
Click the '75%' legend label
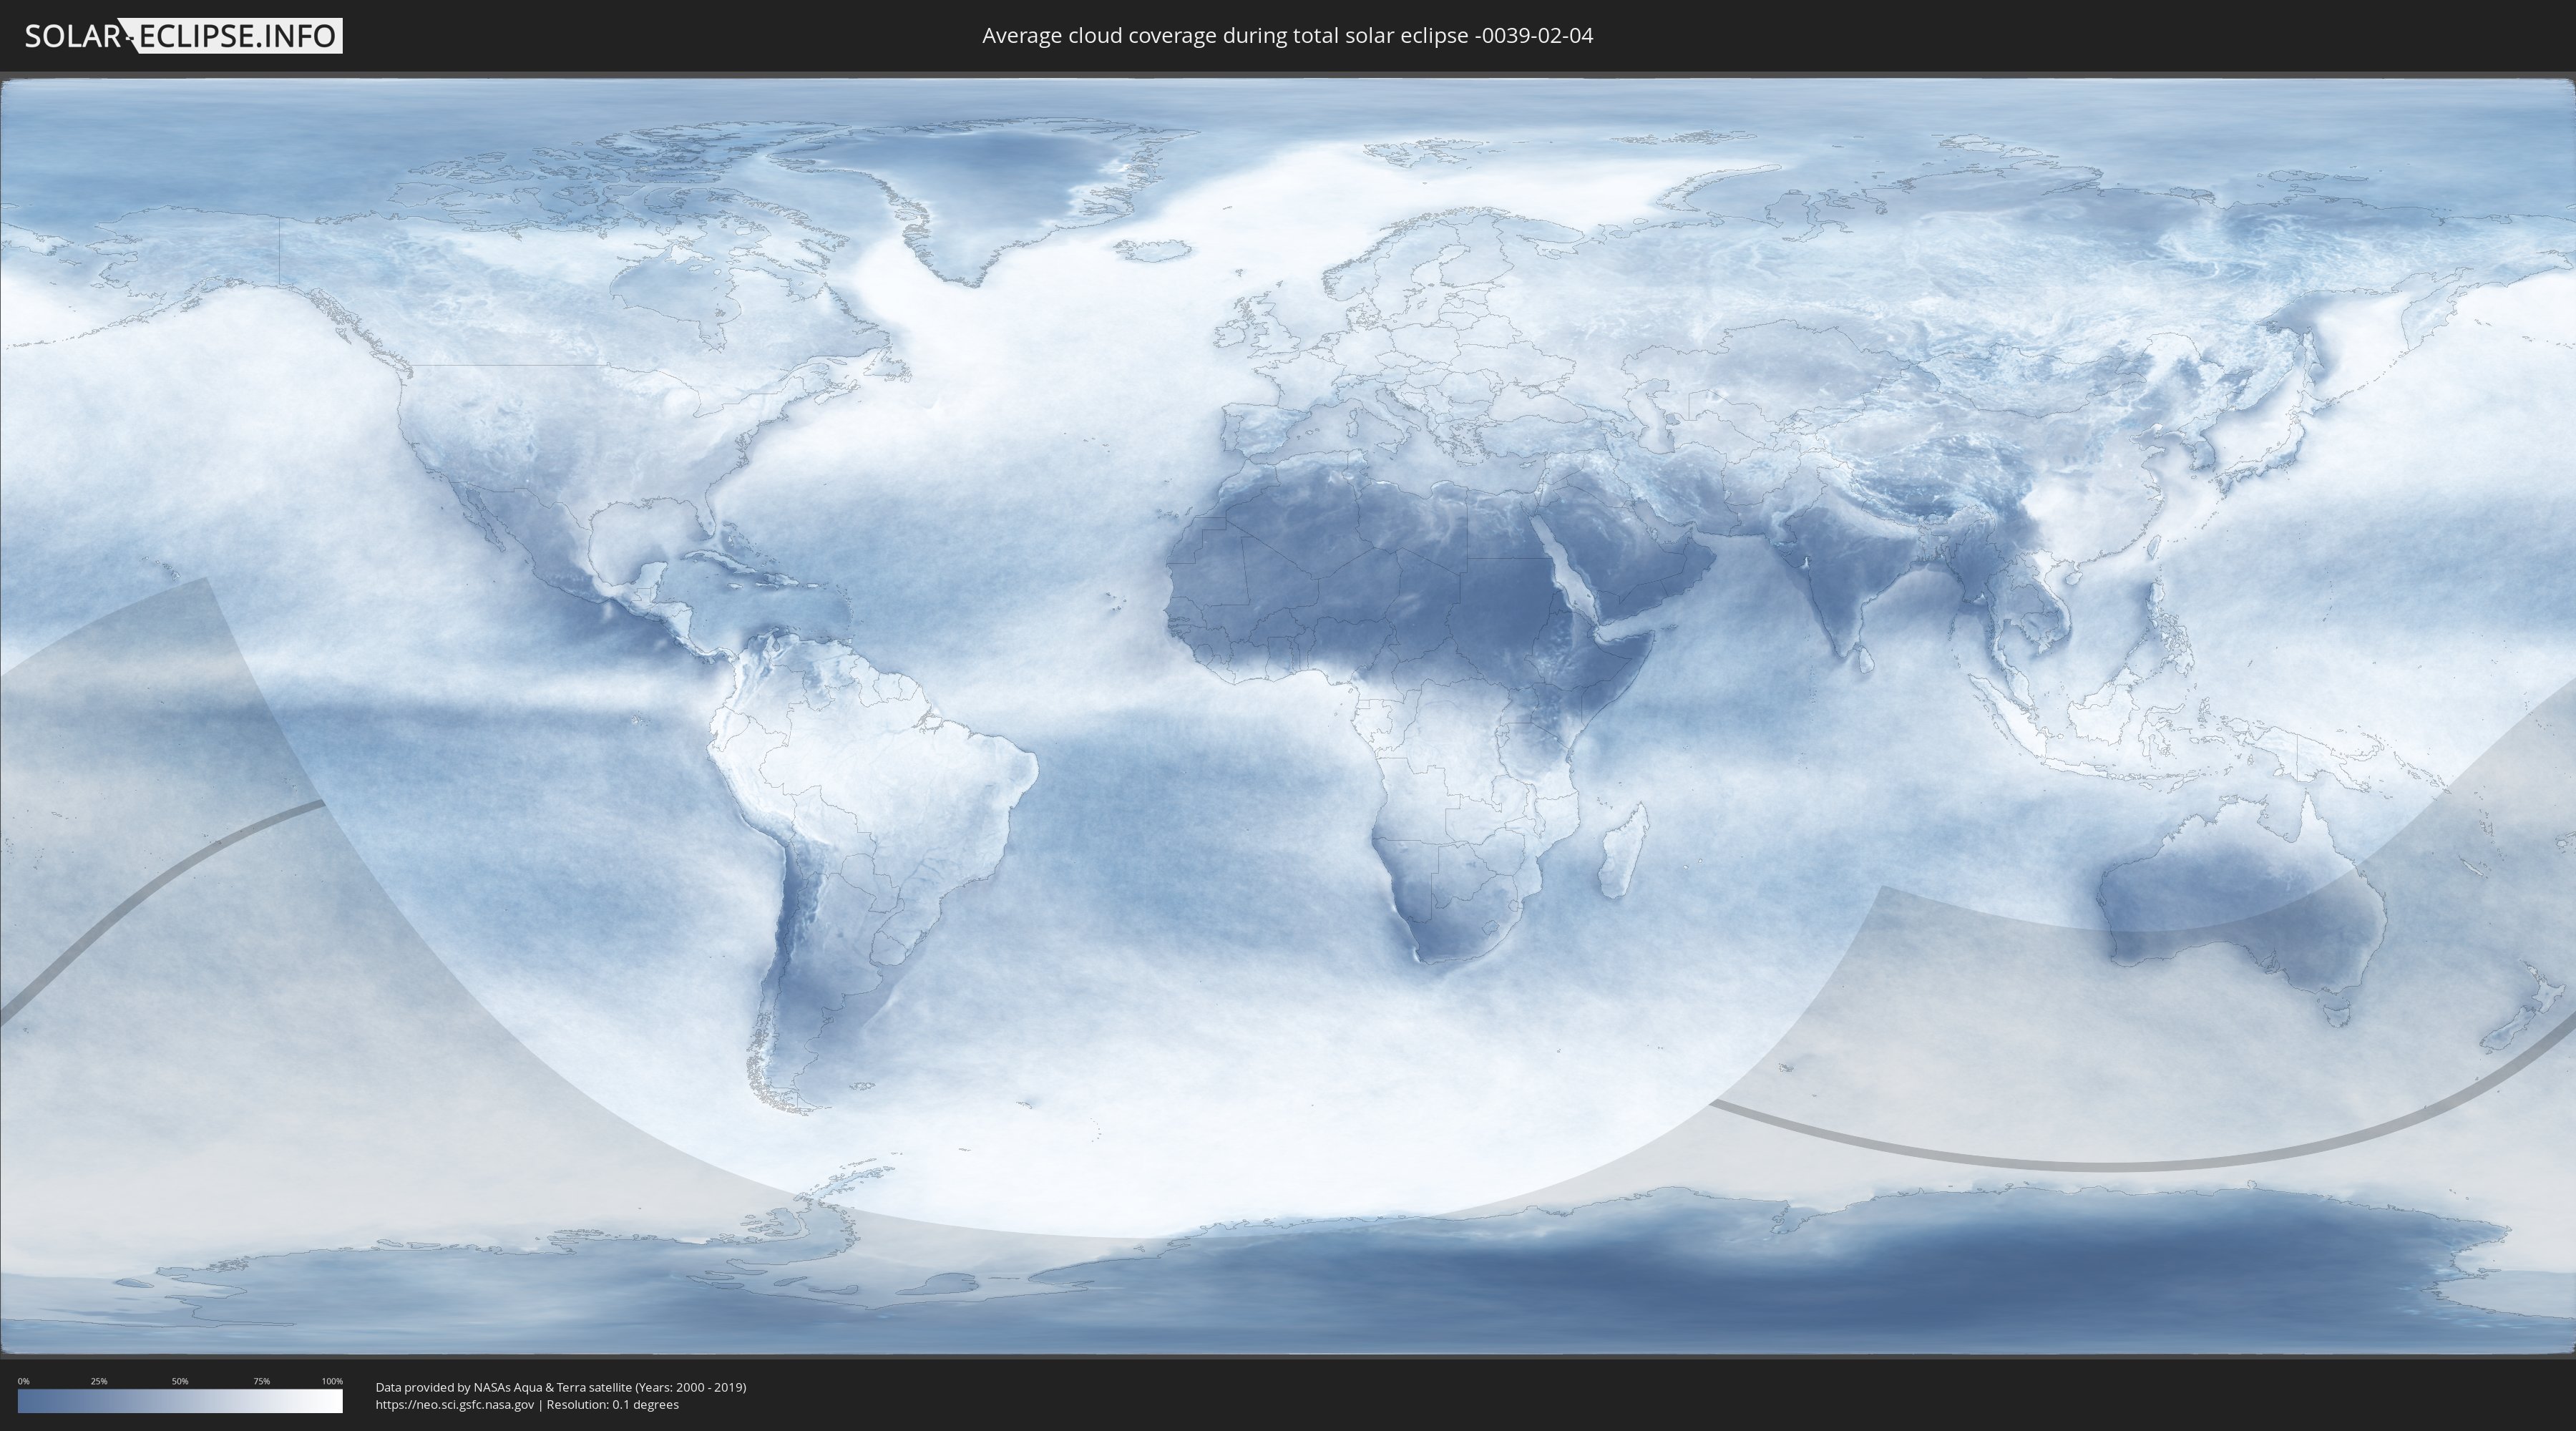(262, 1381)
